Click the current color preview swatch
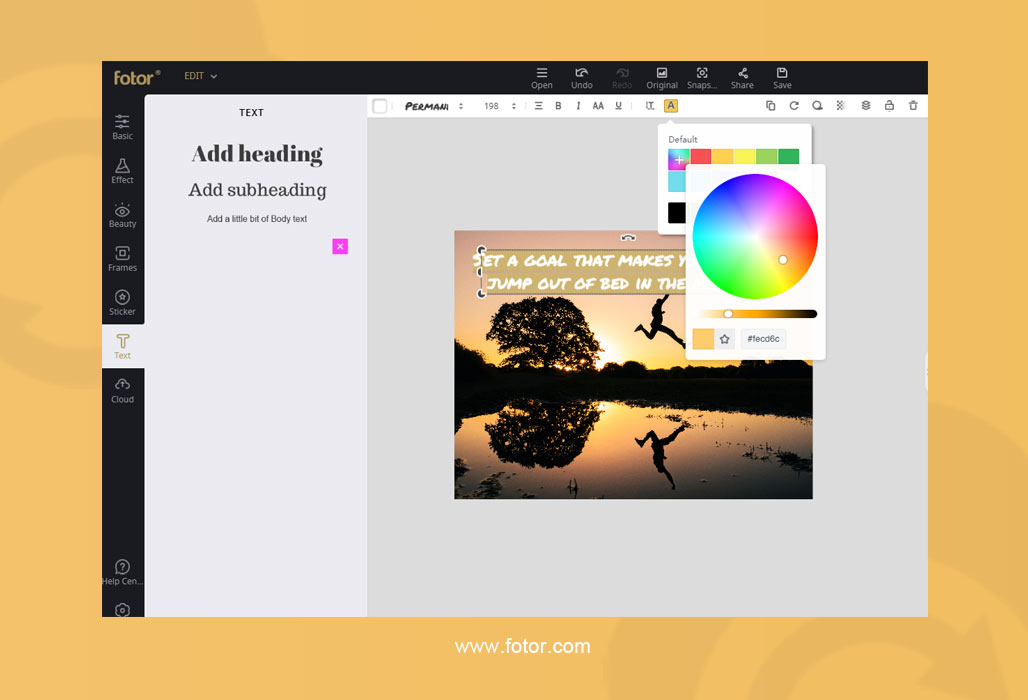Viewport: 1028px width, 700px height. [x=703, y=339]
